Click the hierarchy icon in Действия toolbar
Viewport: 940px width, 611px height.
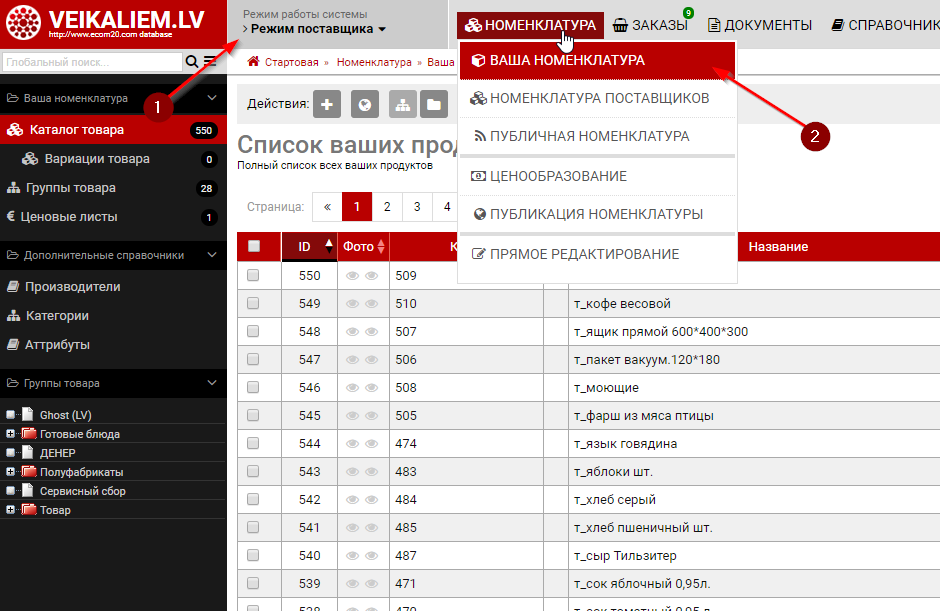[402, 104]
